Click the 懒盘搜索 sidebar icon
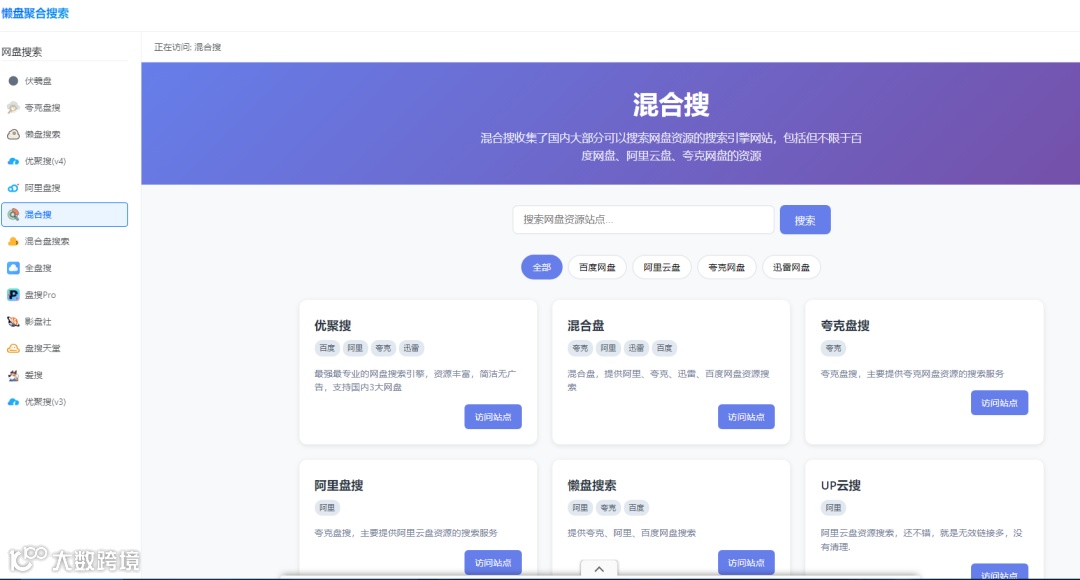This screenshot has width=1080, height=580. coord(13,134)
